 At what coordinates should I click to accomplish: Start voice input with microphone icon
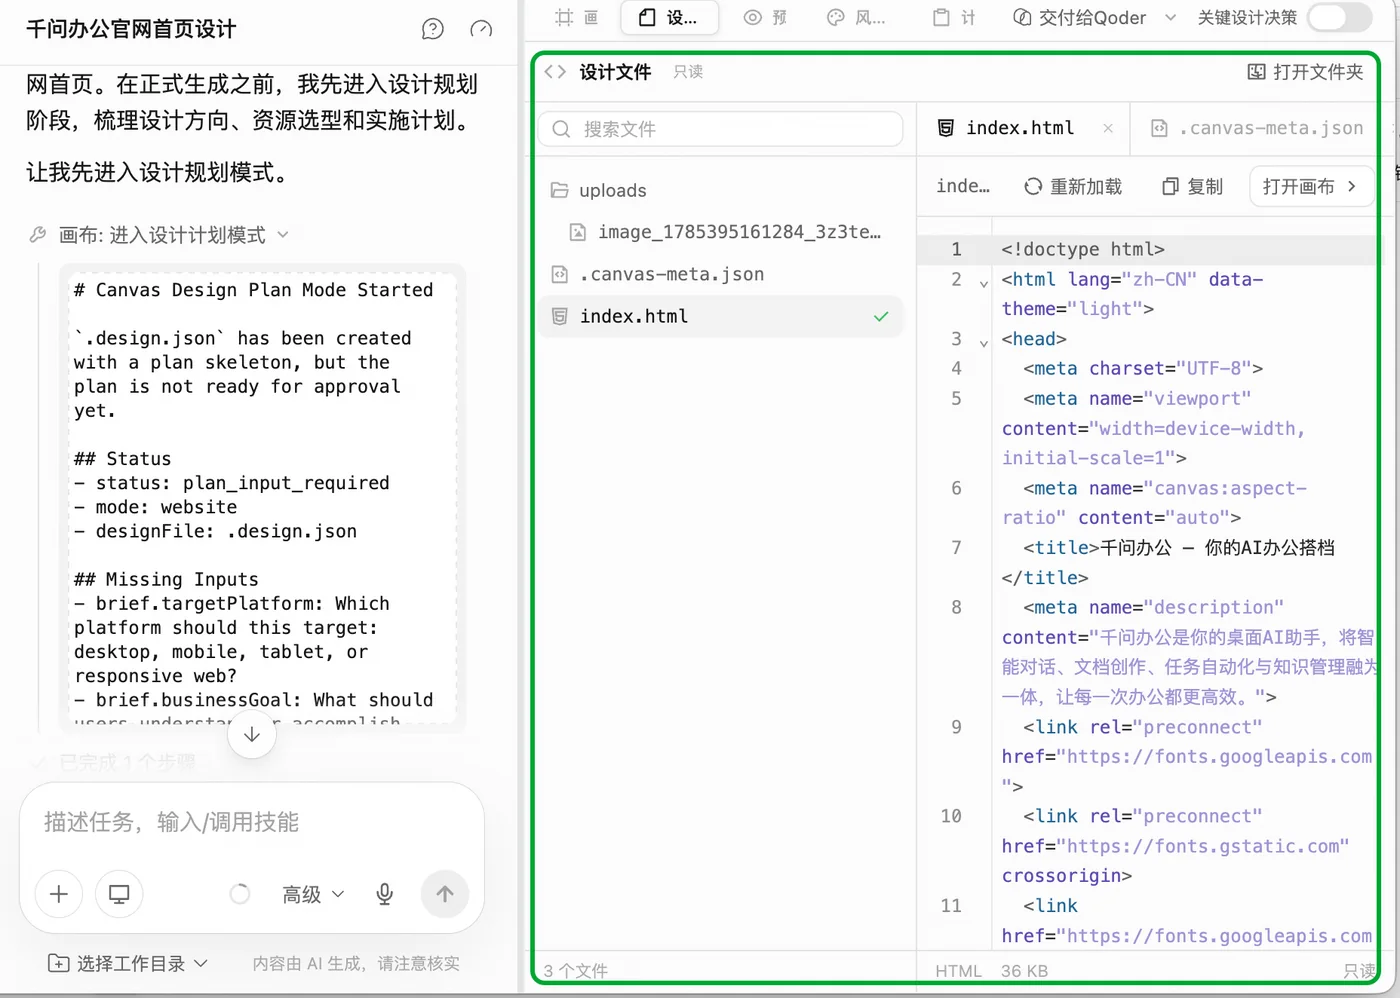tap(384, 894)
